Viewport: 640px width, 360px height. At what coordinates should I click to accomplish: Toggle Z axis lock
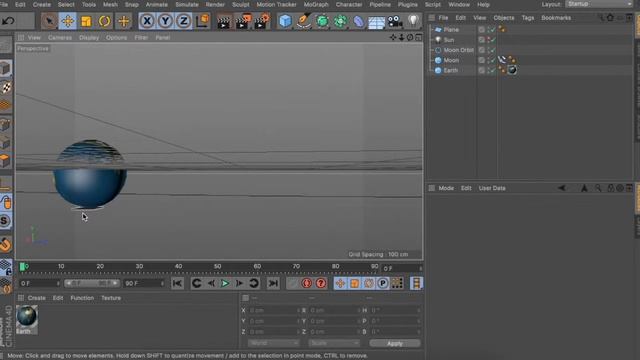click(x=184, y=21)
